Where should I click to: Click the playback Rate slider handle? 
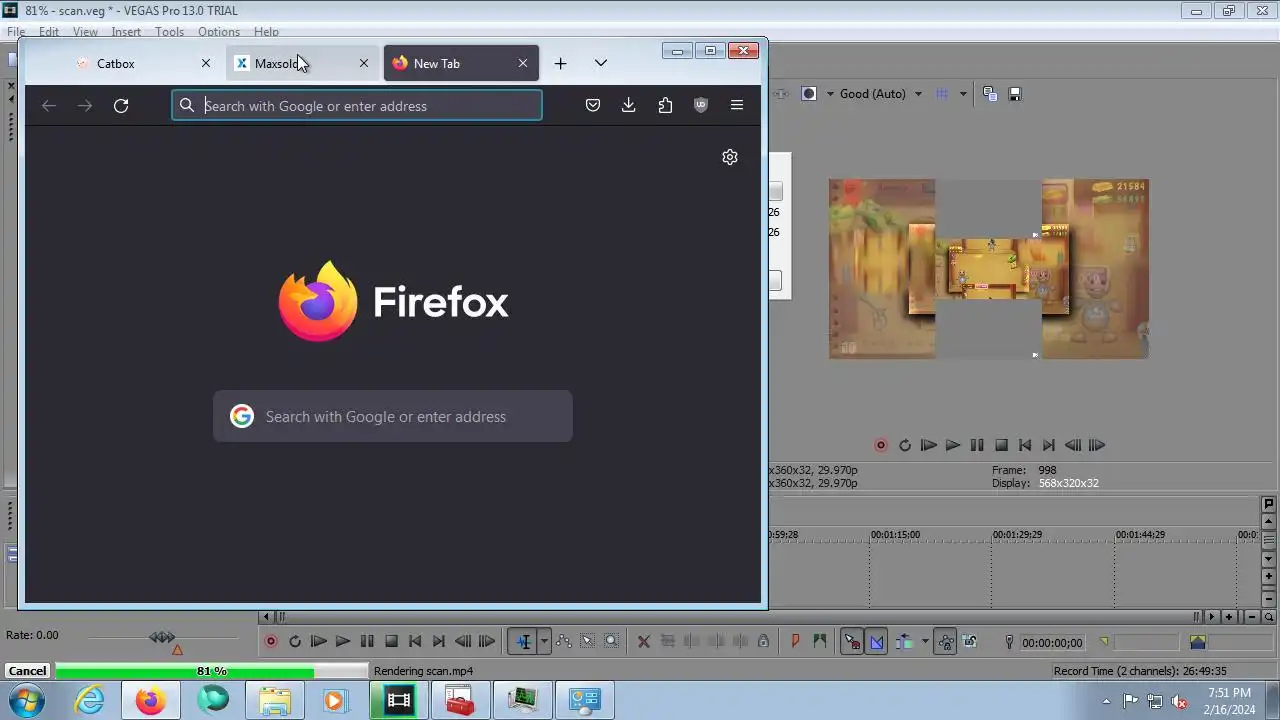click(162, 637)
